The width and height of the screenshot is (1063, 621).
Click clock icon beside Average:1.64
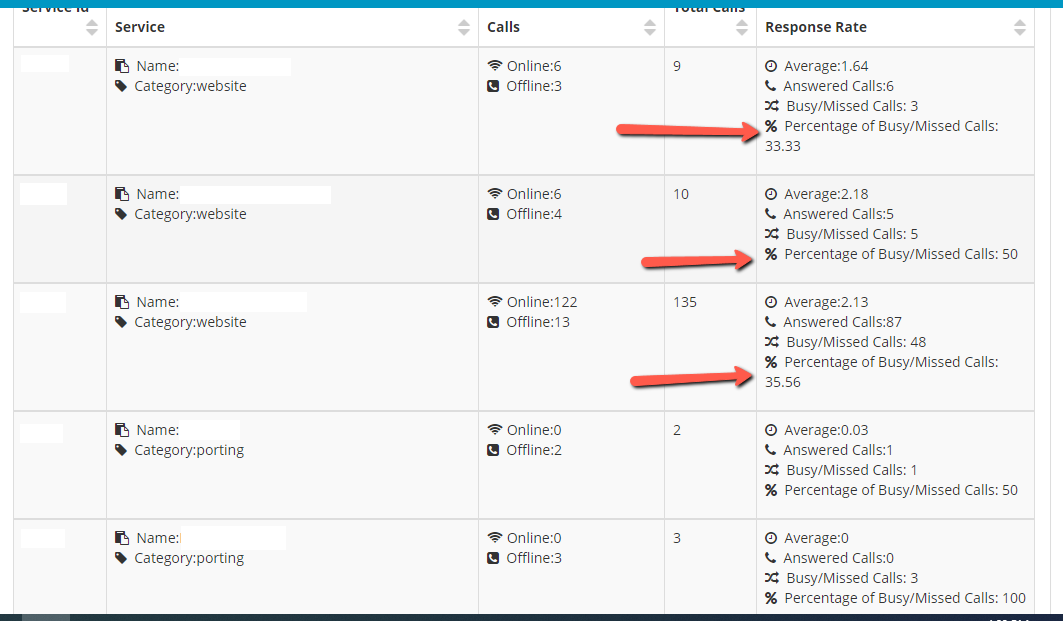coord(771,66)
